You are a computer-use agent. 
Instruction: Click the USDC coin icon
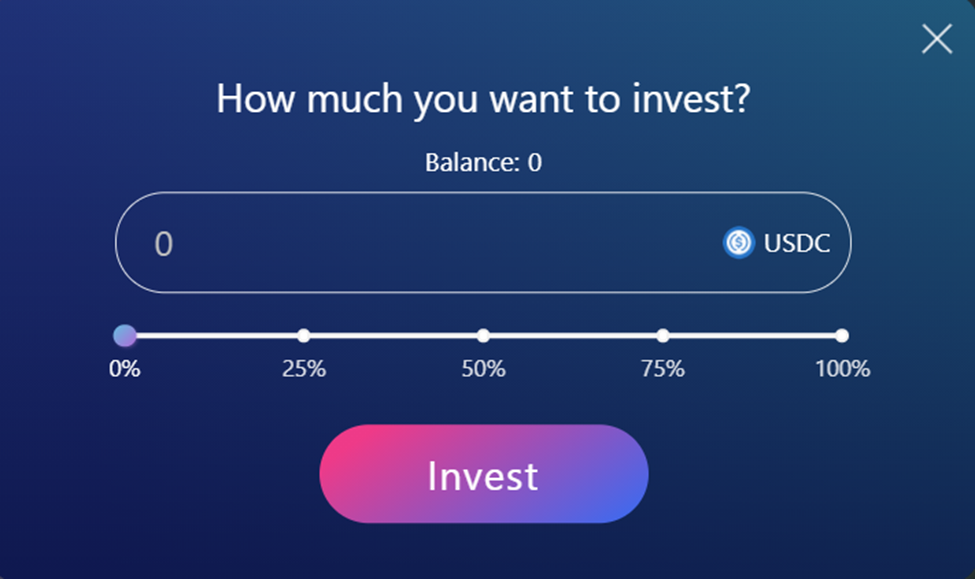(738, 242)
